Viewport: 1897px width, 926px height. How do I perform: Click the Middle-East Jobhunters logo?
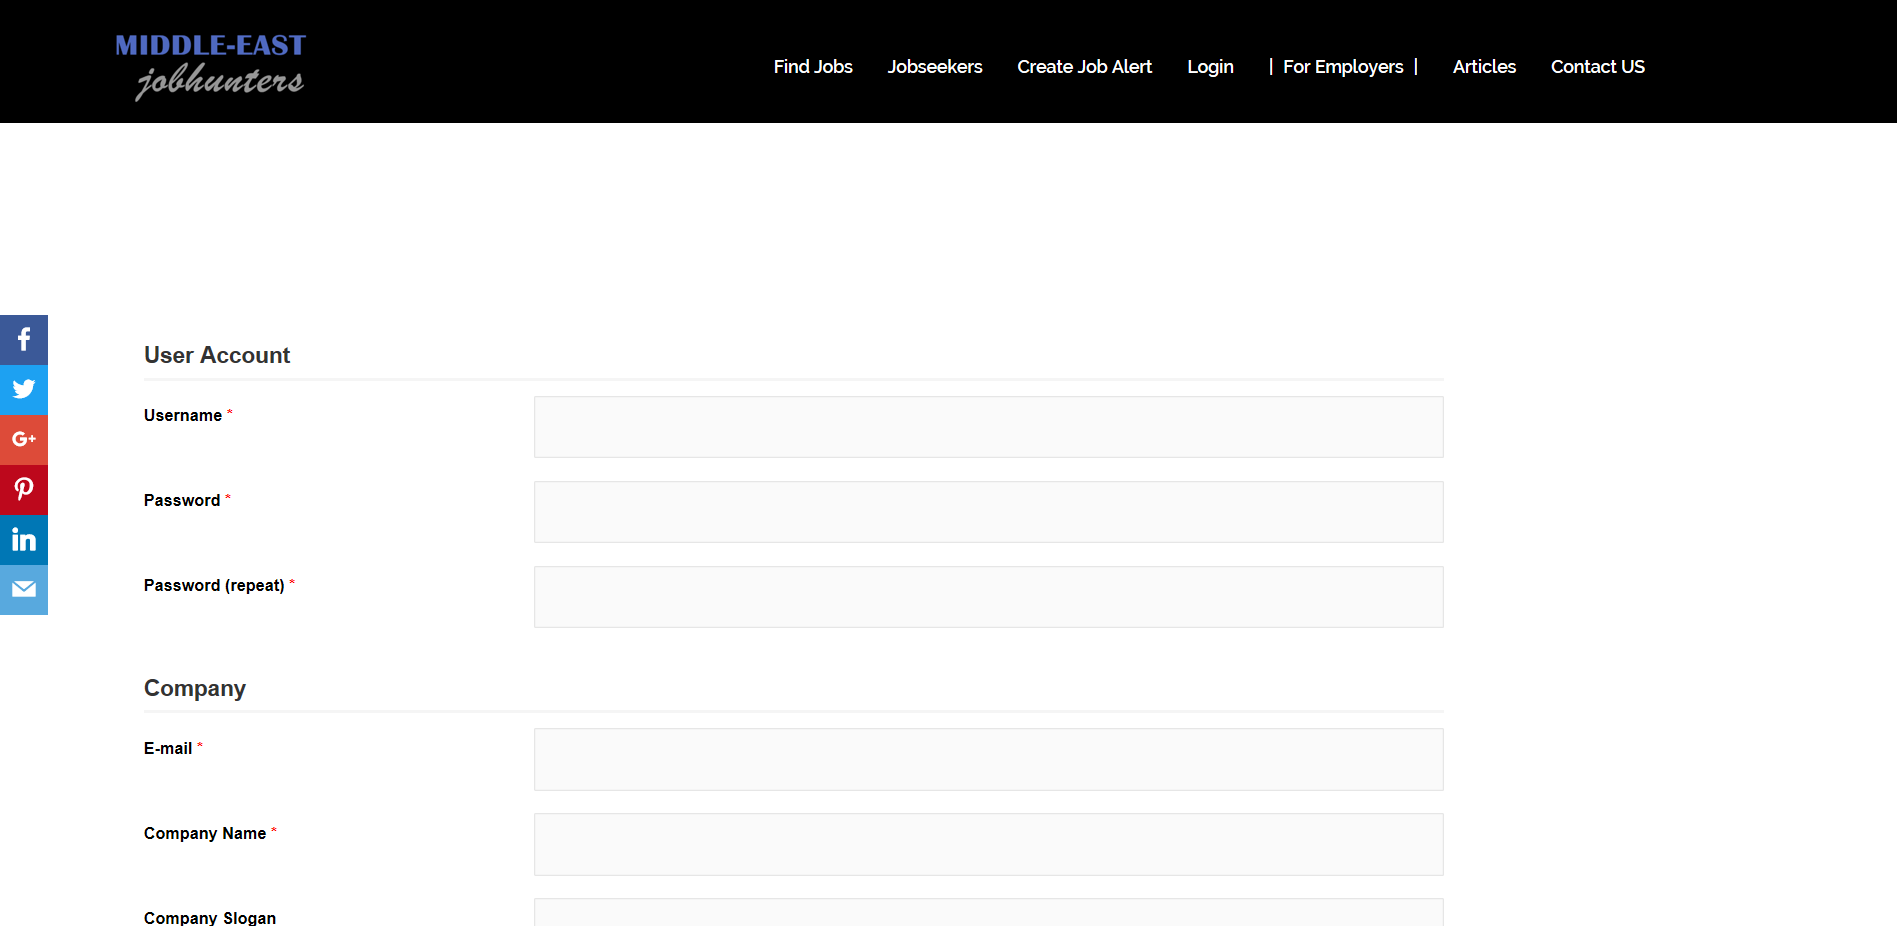[211, 66]
